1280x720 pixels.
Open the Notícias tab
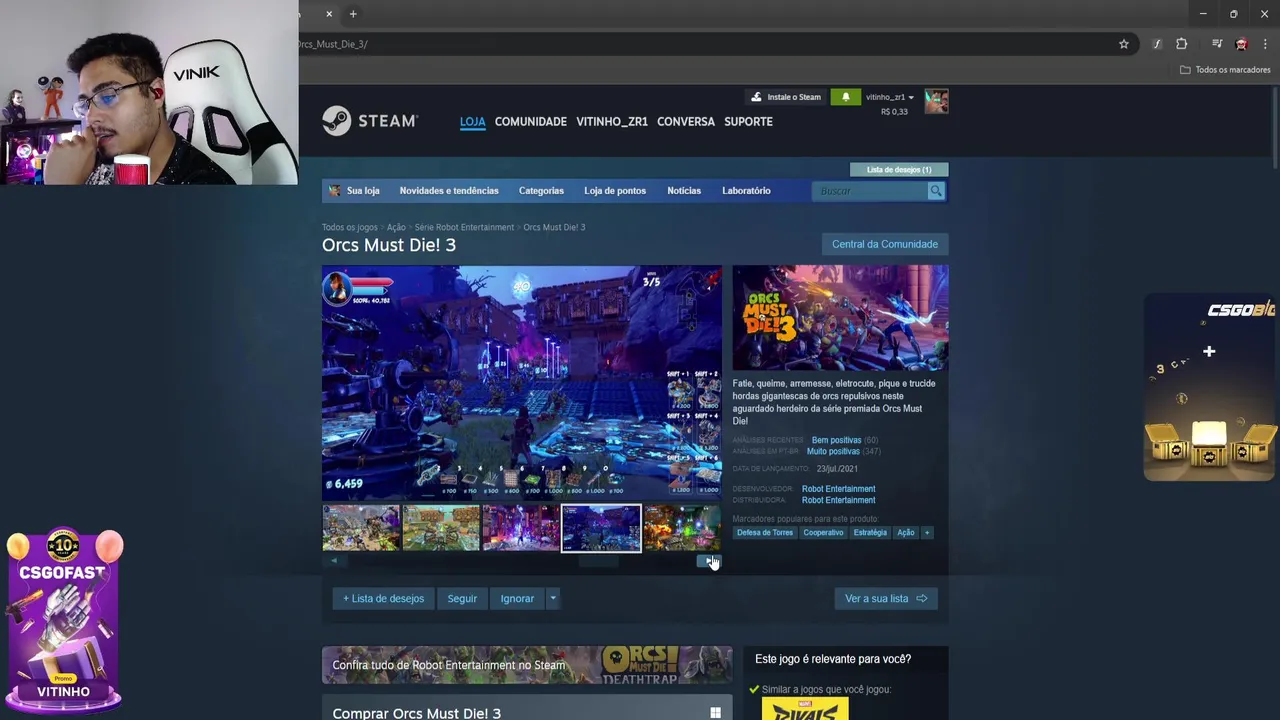click(x=684, y=191)
